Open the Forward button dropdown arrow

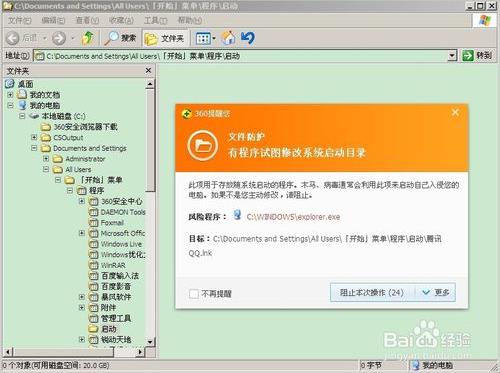pyautogui.click(x=72, y=39)
